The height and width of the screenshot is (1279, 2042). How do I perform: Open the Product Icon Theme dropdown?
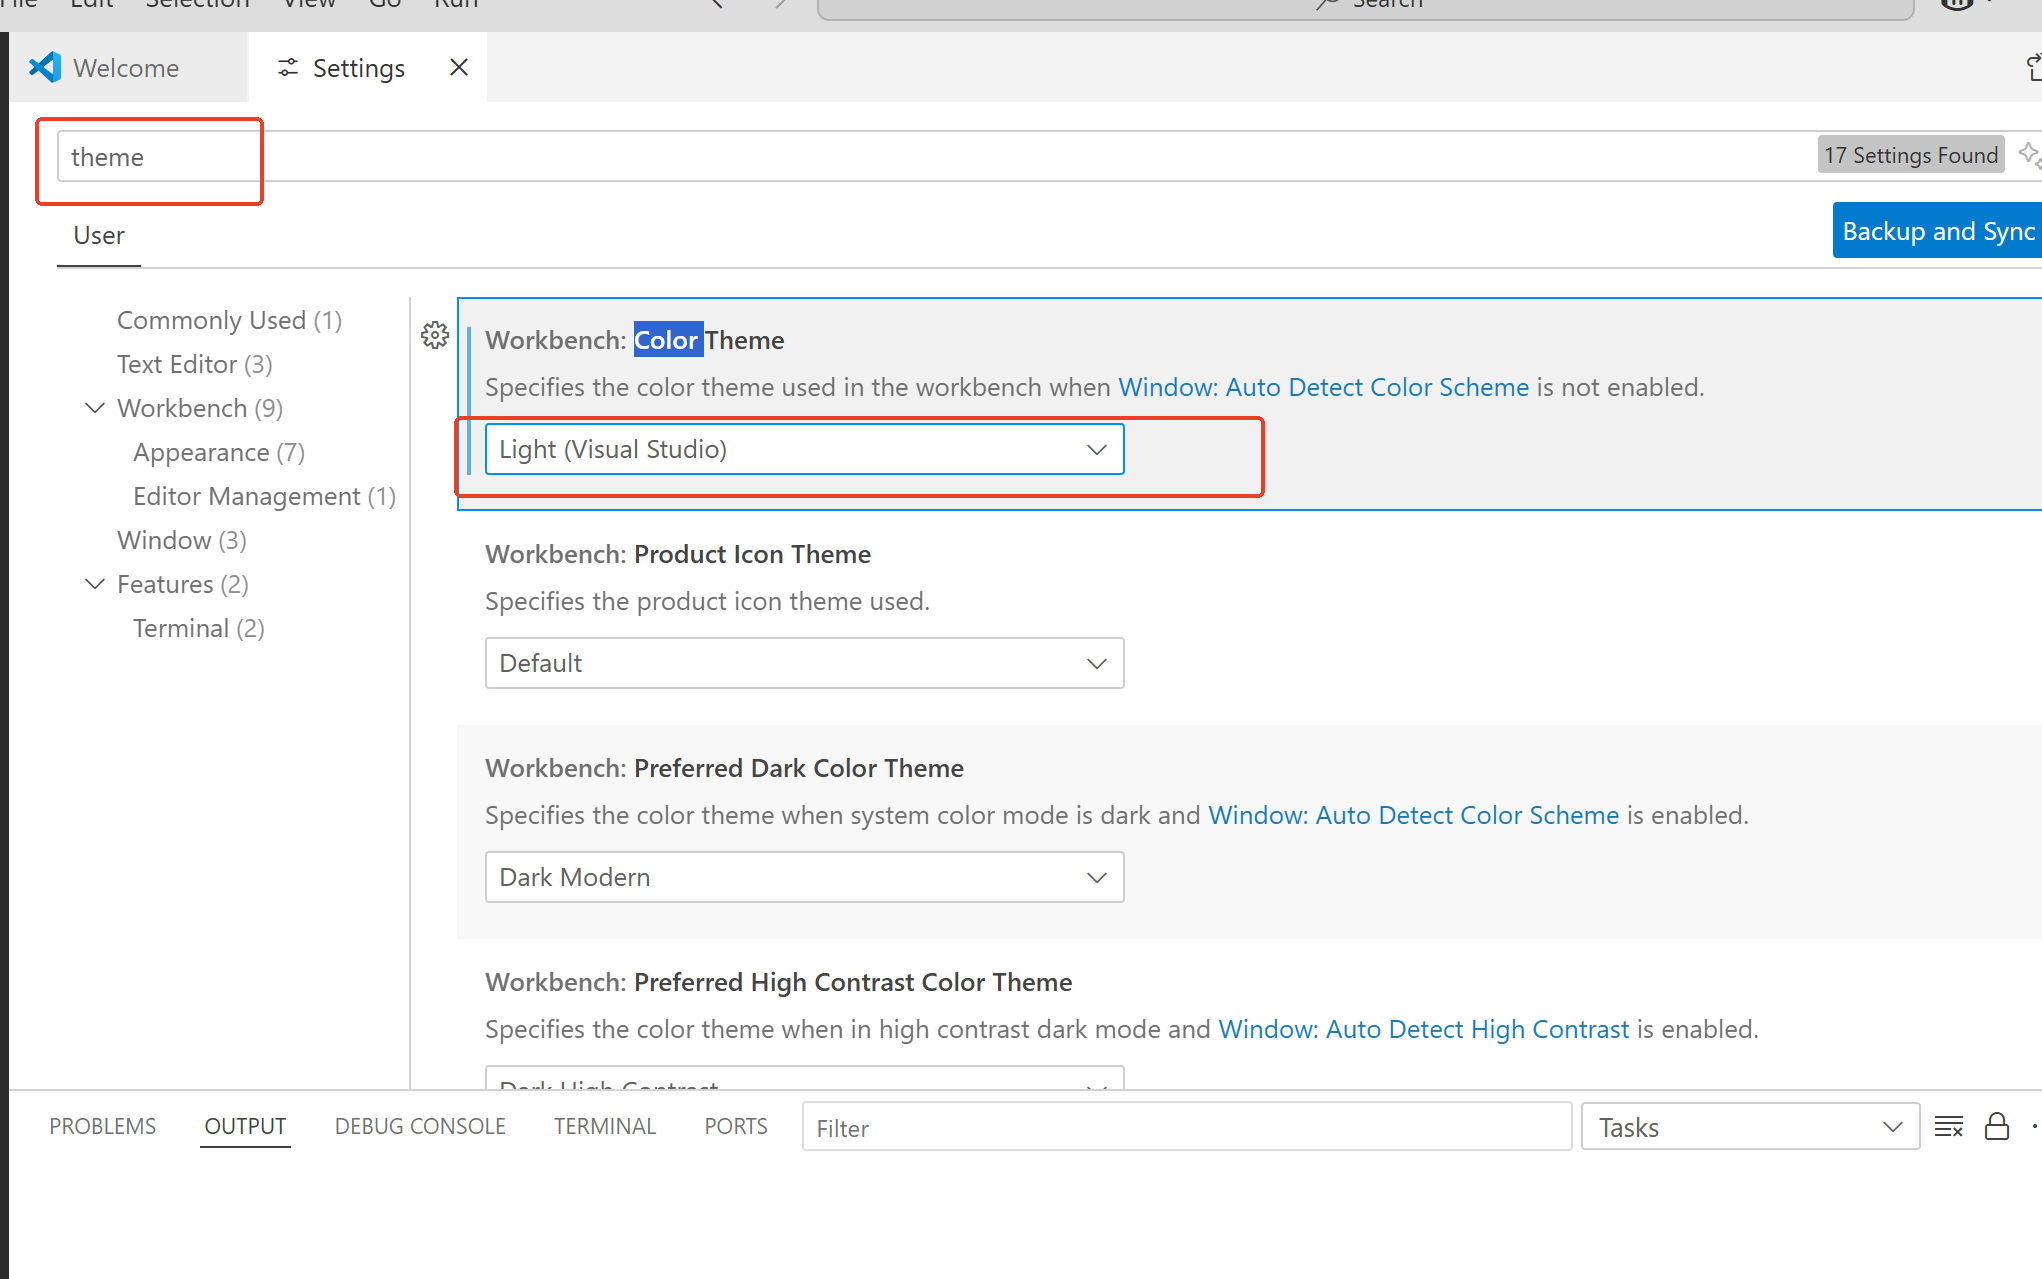[x=805, y=663]
